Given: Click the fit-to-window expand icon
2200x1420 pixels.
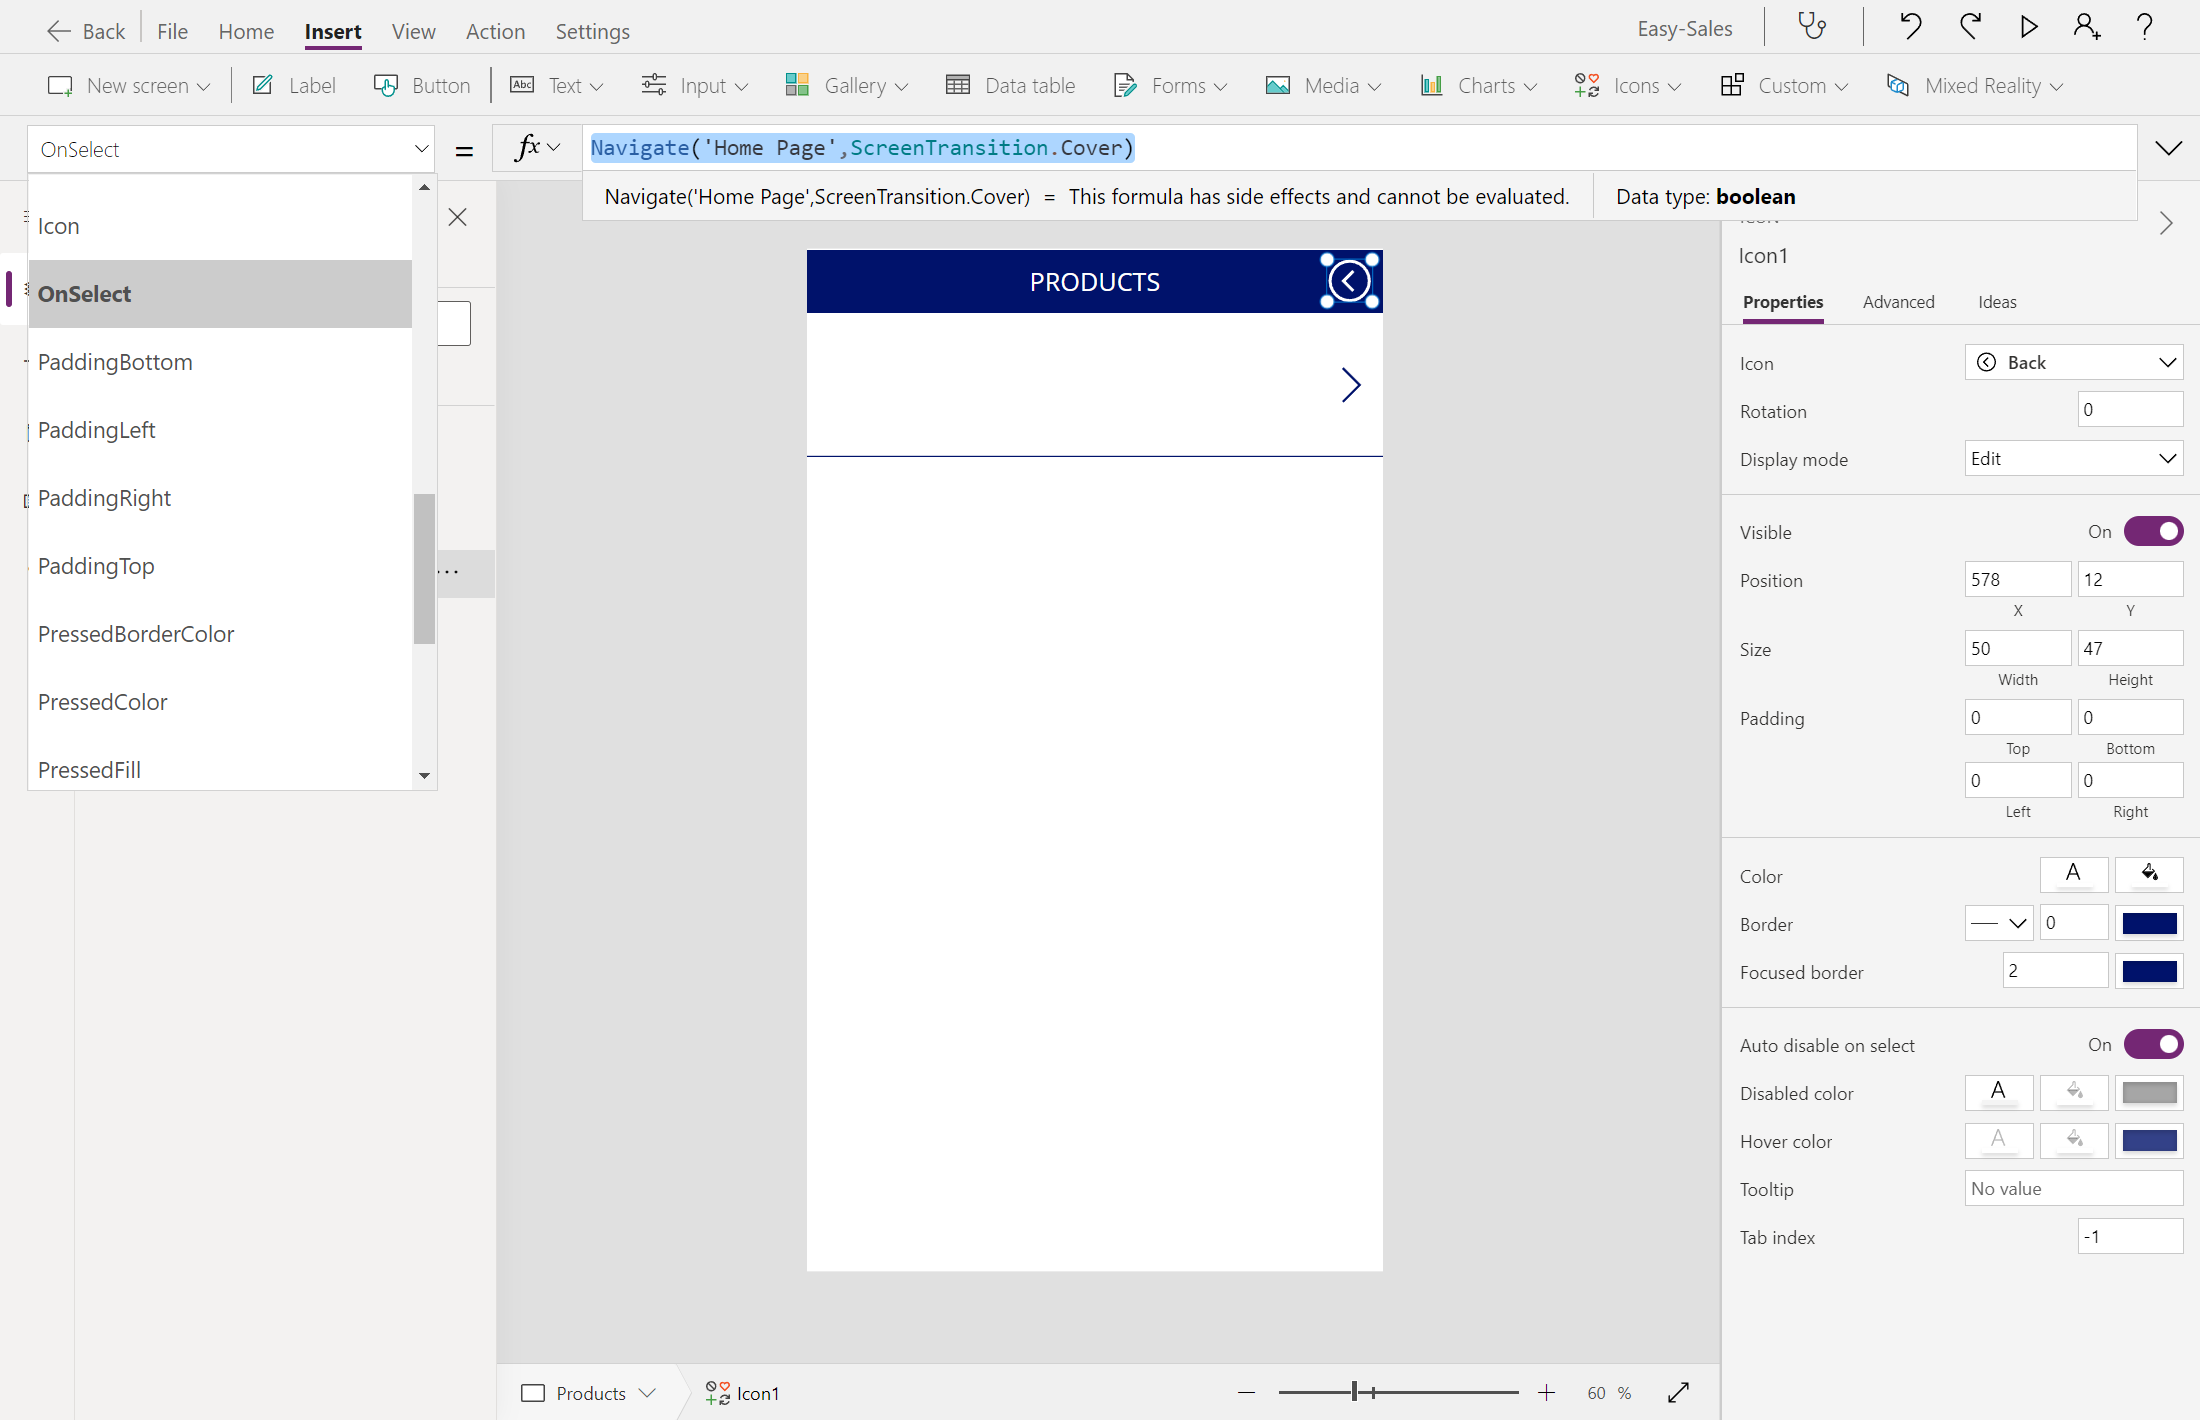Looking at the screenshot, I should tap(1678, 1392).
